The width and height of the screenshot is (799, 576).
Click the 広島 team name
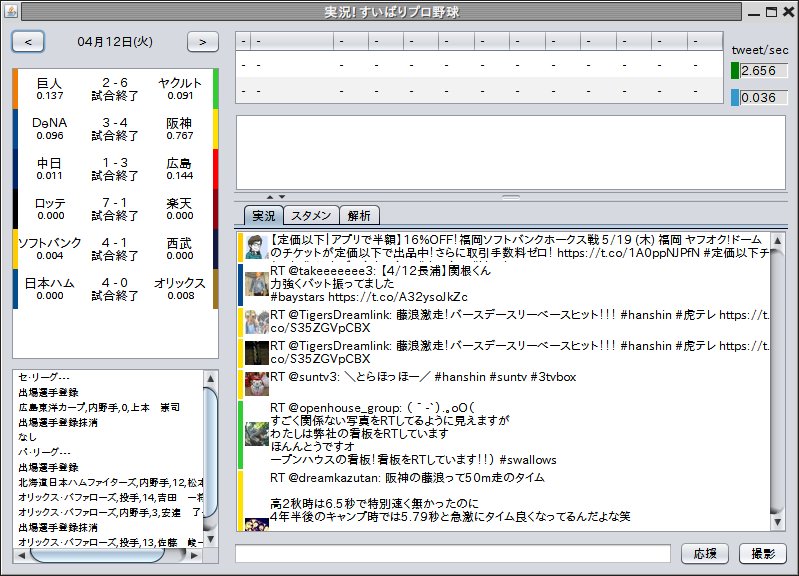[x=179, y=163]
